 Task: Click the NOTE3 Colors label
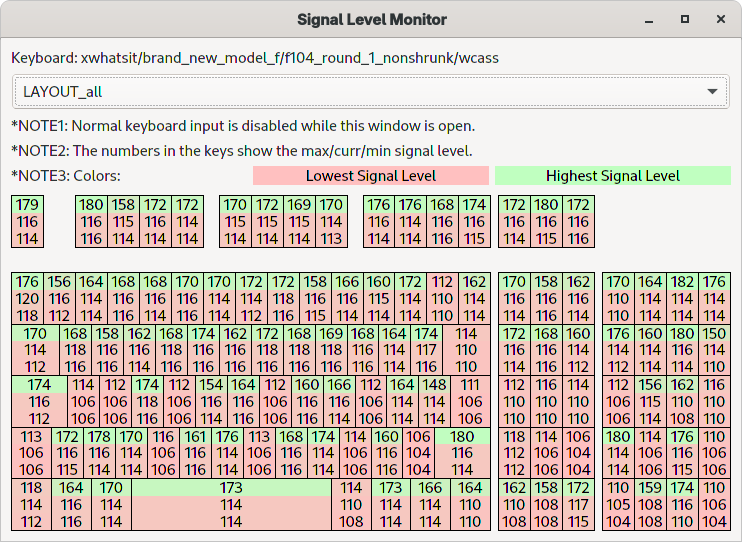coord(66,176)
